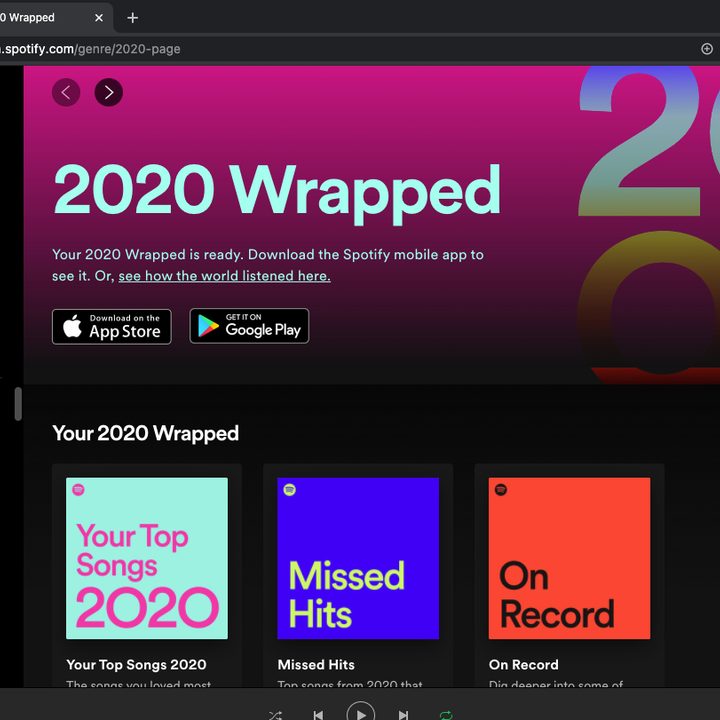This screenshot has height=720, width=720.
Task: Skip to the next track
Action: (x=403, y=715)
